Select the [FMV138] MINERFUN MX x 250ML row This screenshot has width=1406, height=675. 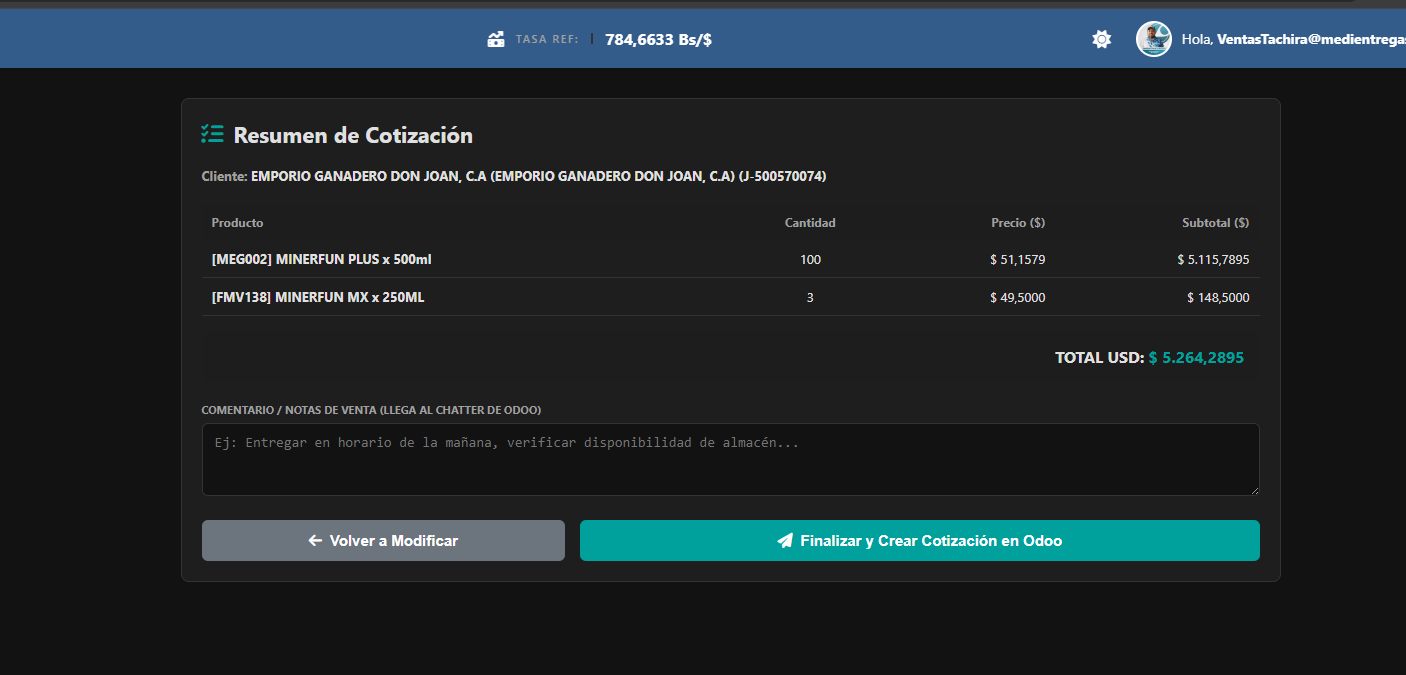pos(730,297)
